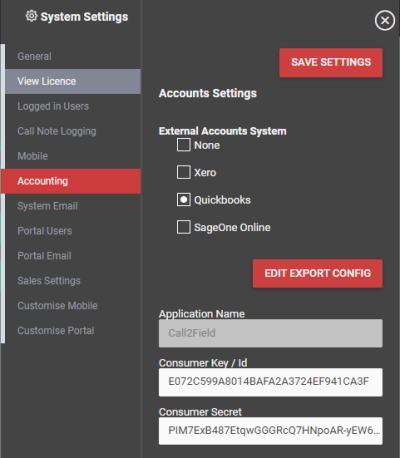Close the System Settings dialog
Screen dimensions: 400x458
385,21
